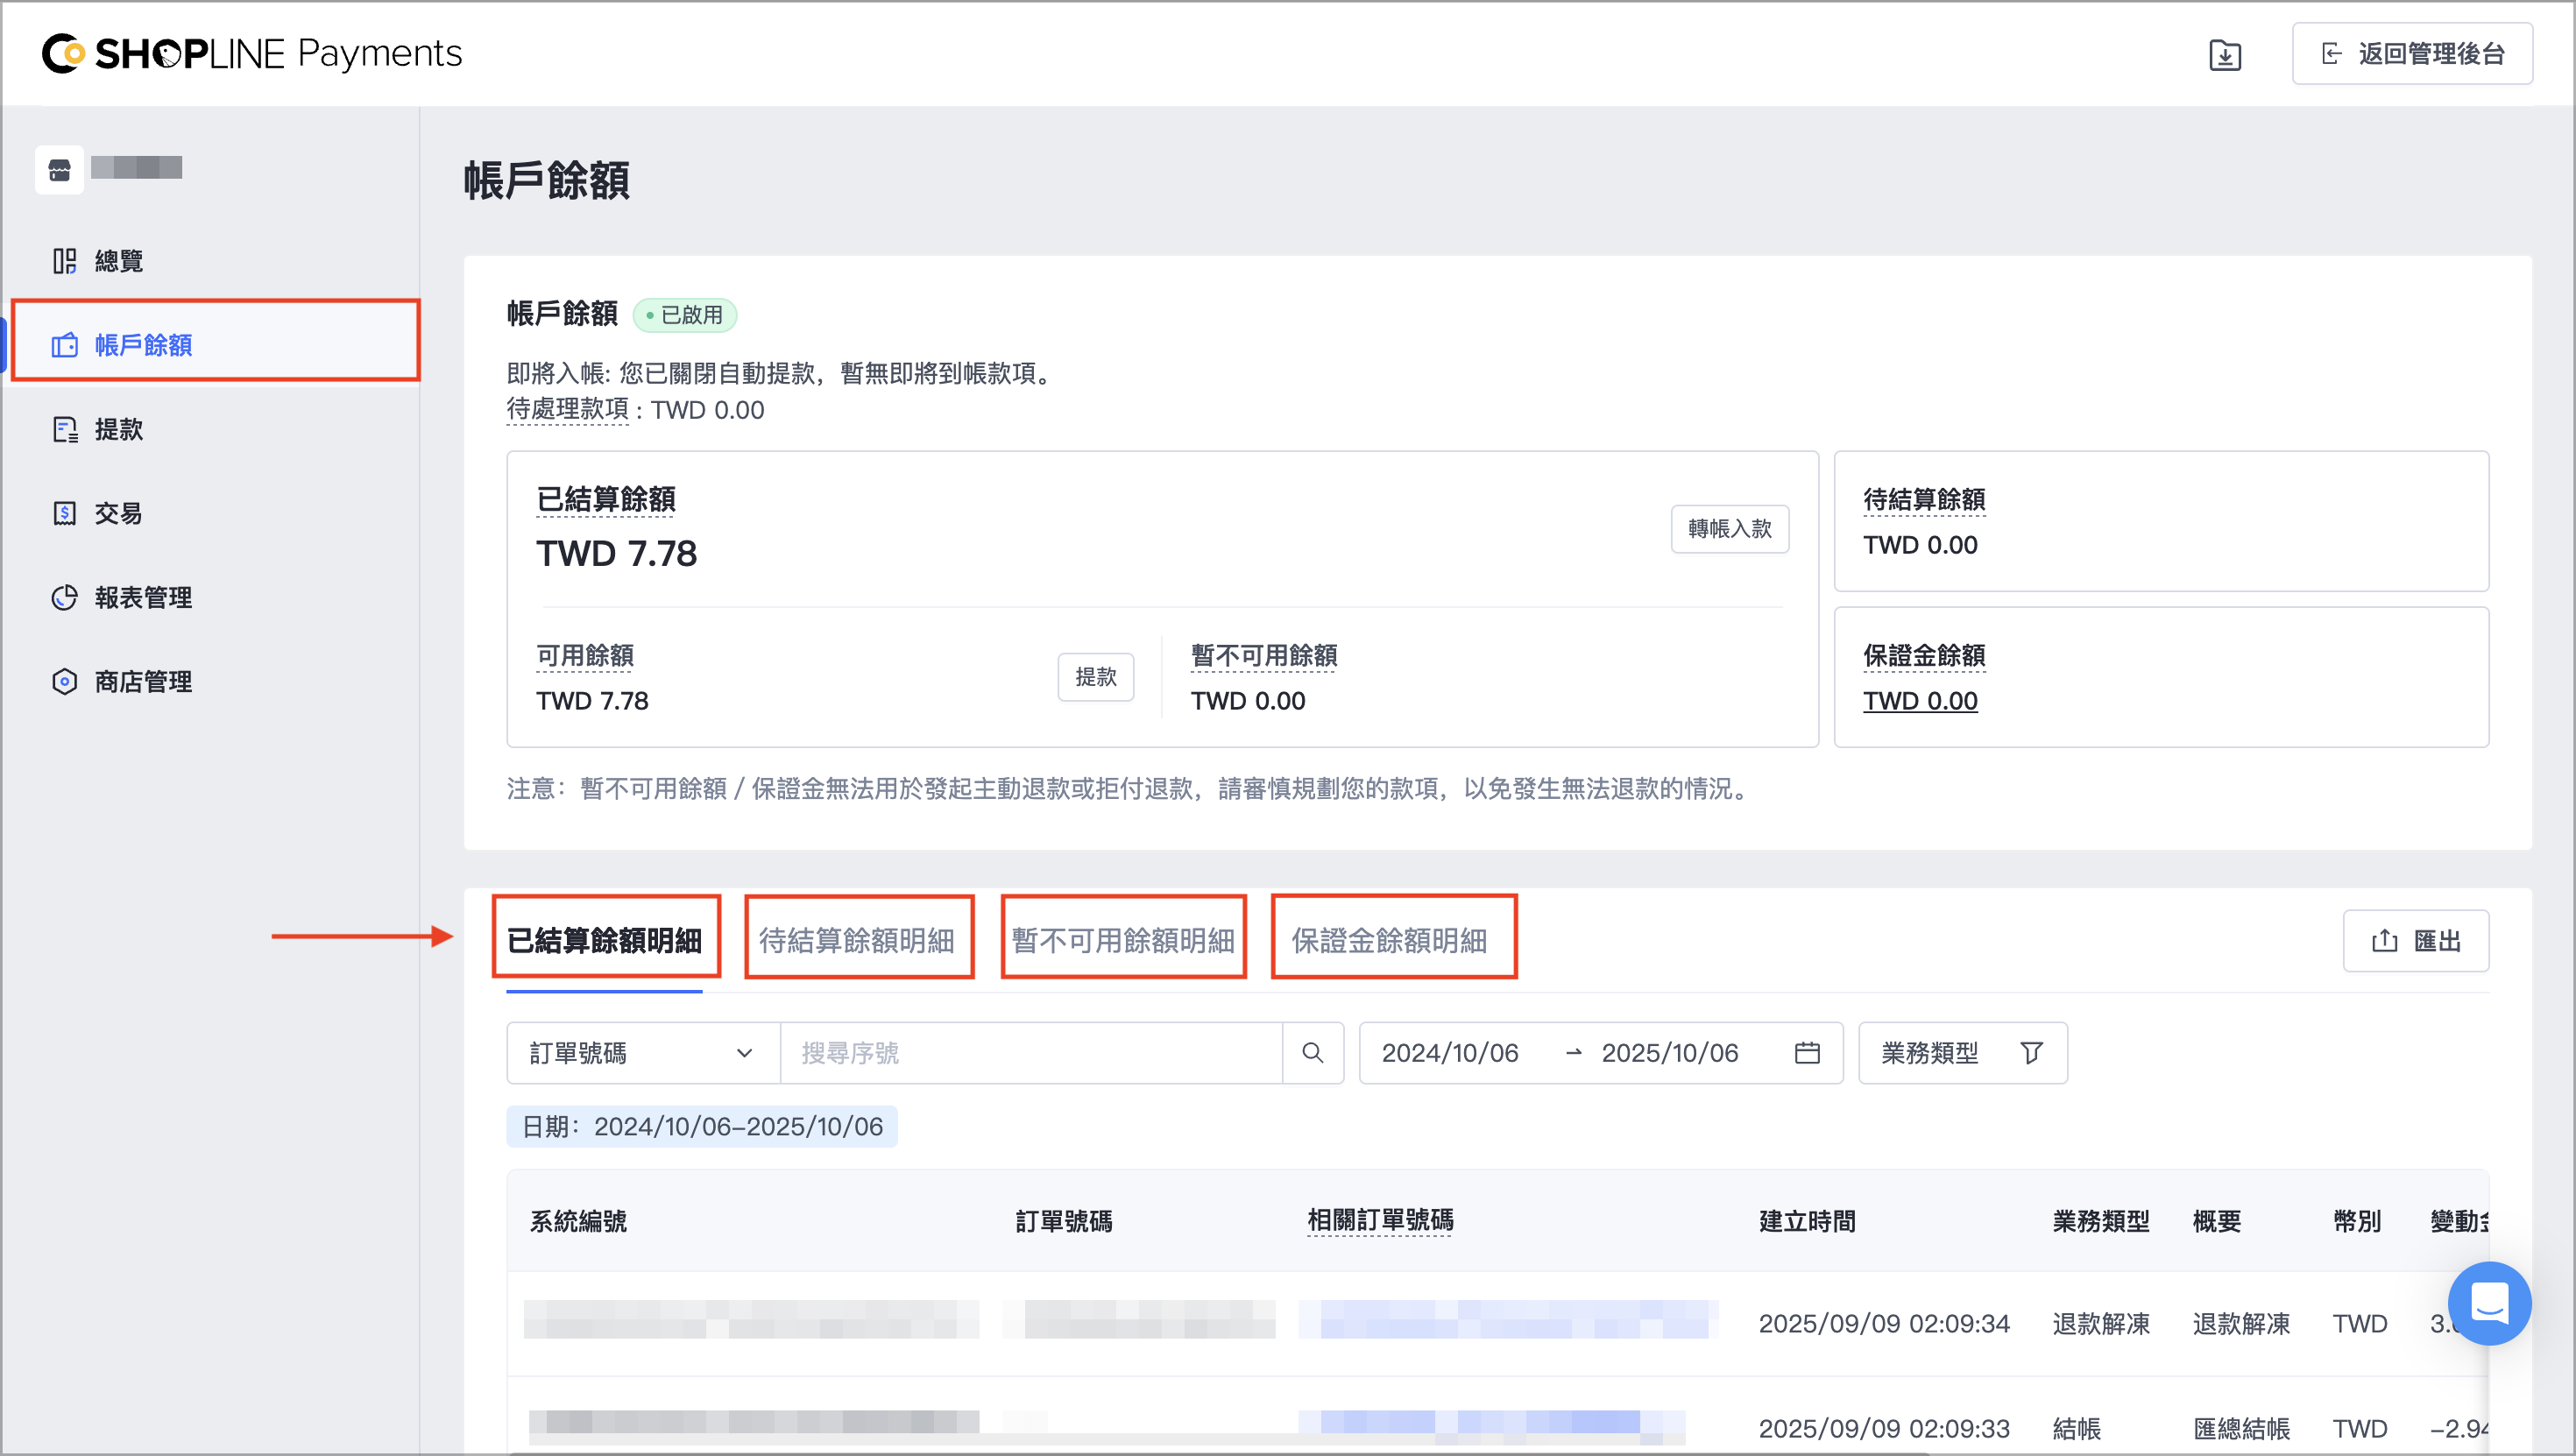Switch to 暫不可用餘額明細 tab
Image resolution: width=2576 pixels, height=1456 pixels.
pos(1122,940)
